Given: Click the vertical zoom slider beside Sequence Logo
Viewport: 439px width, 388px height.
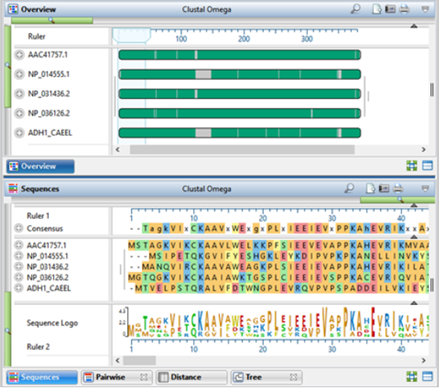Looking at the screenshot, I should 7,329.
